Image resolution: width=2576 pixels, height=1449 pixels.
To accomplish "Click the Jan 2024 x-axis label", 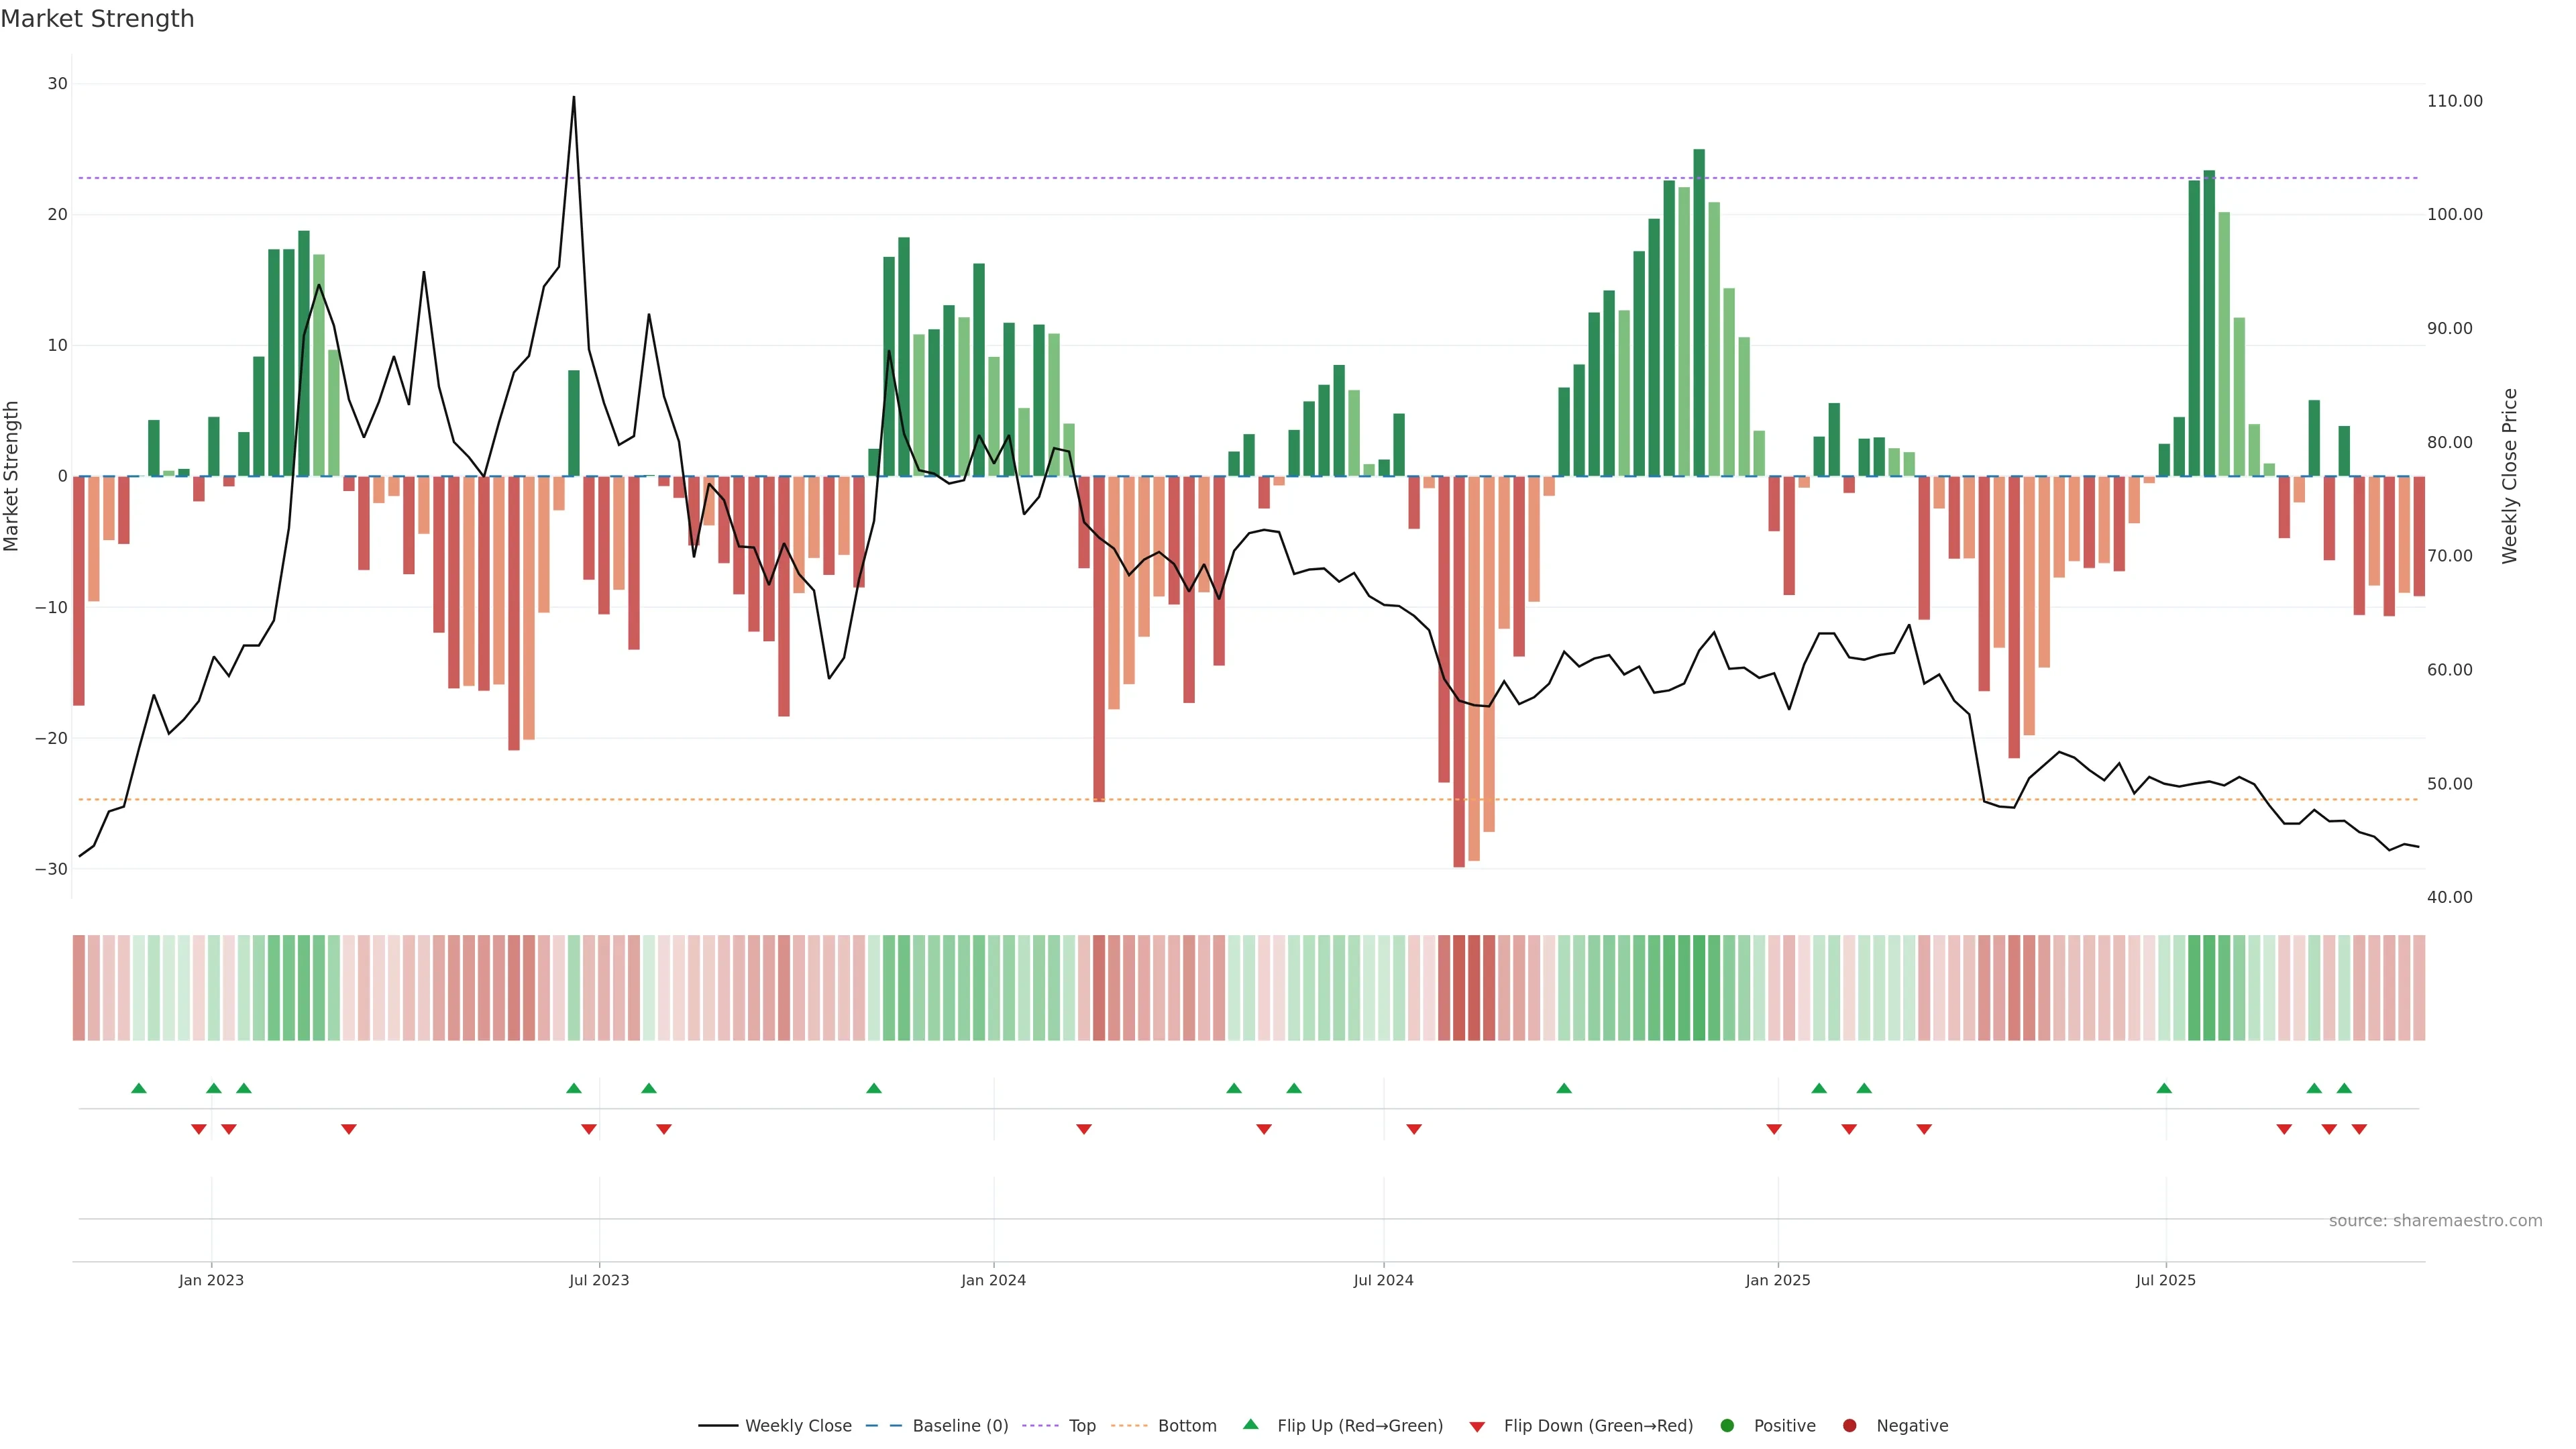I will pos(993,1280).
